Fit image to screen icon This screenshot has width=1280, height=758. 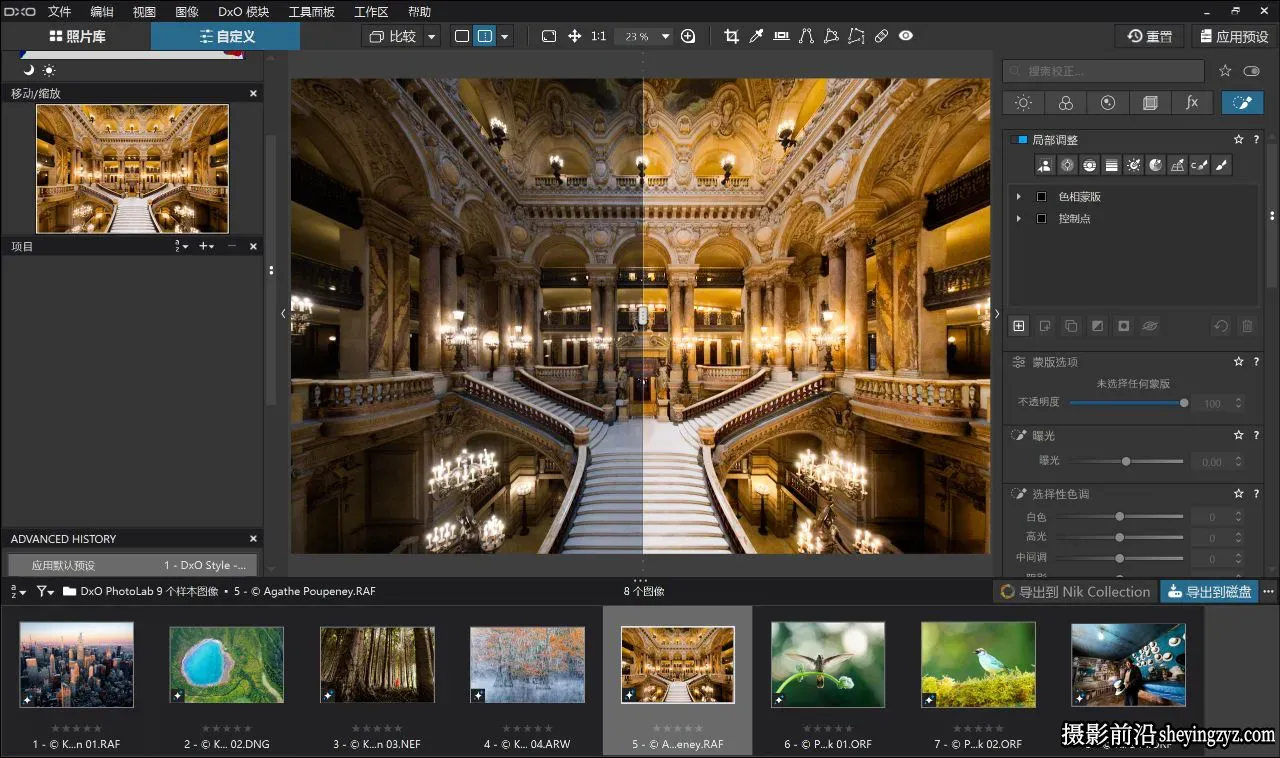549,36
